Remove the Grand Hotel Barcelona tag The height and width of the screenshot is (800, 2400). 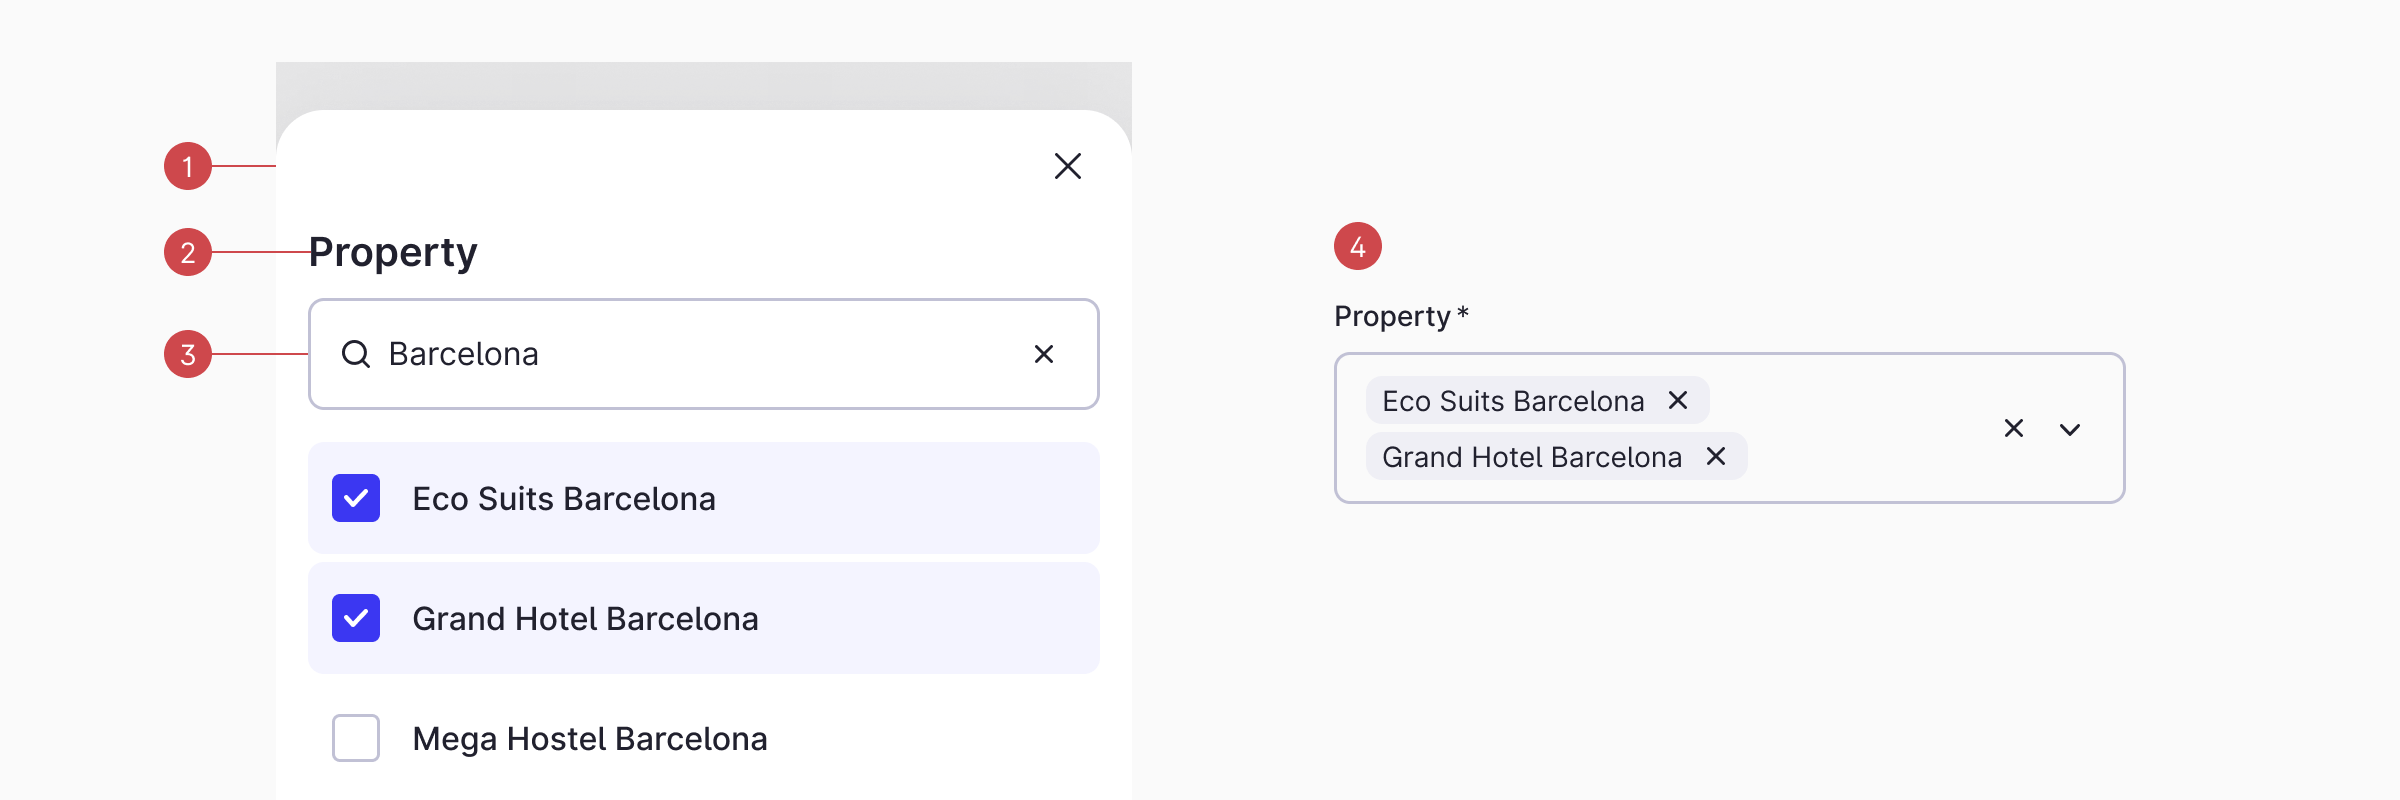(1716, 456)
